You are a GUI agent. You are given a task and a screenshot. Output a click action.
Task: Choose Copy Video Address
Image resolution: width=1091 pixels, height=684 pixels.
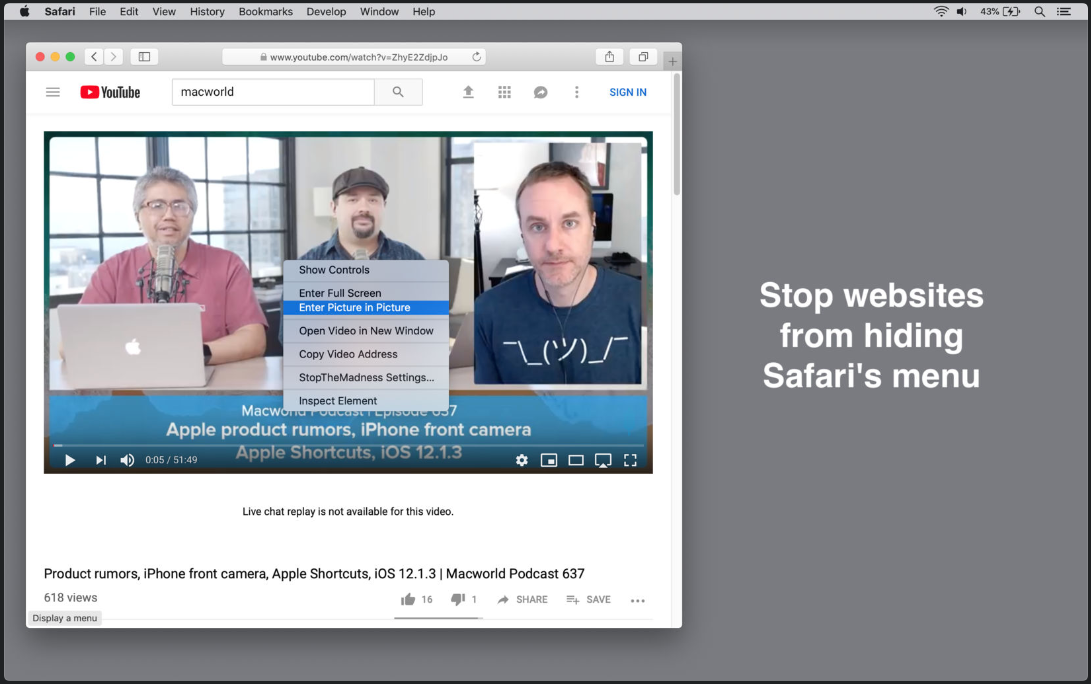click(366, 354)
